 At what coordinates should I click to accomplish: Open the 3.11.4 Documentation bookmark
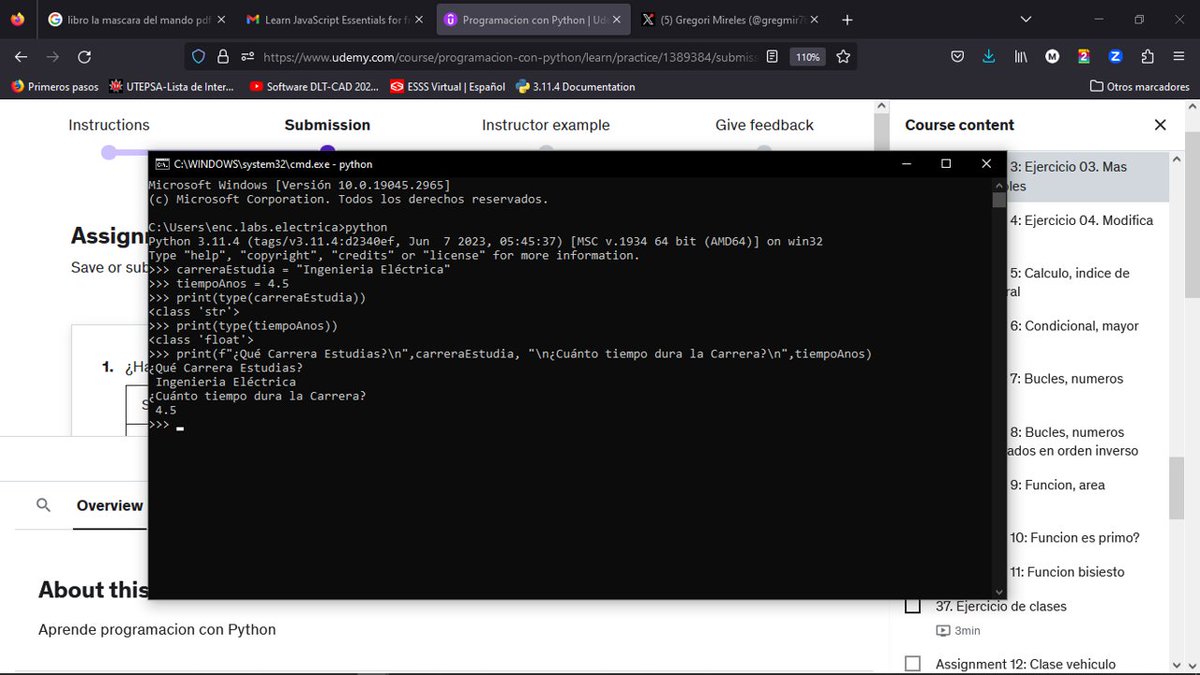[x=575, y=87]
